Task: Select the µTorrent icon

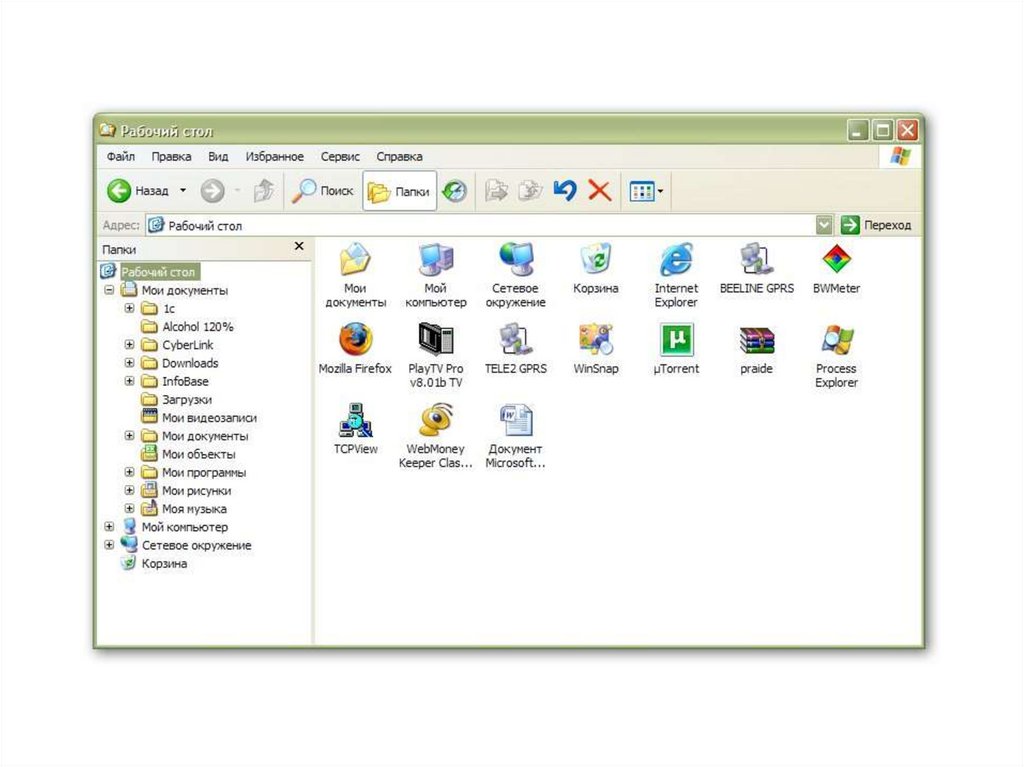Action: [676, 339]
